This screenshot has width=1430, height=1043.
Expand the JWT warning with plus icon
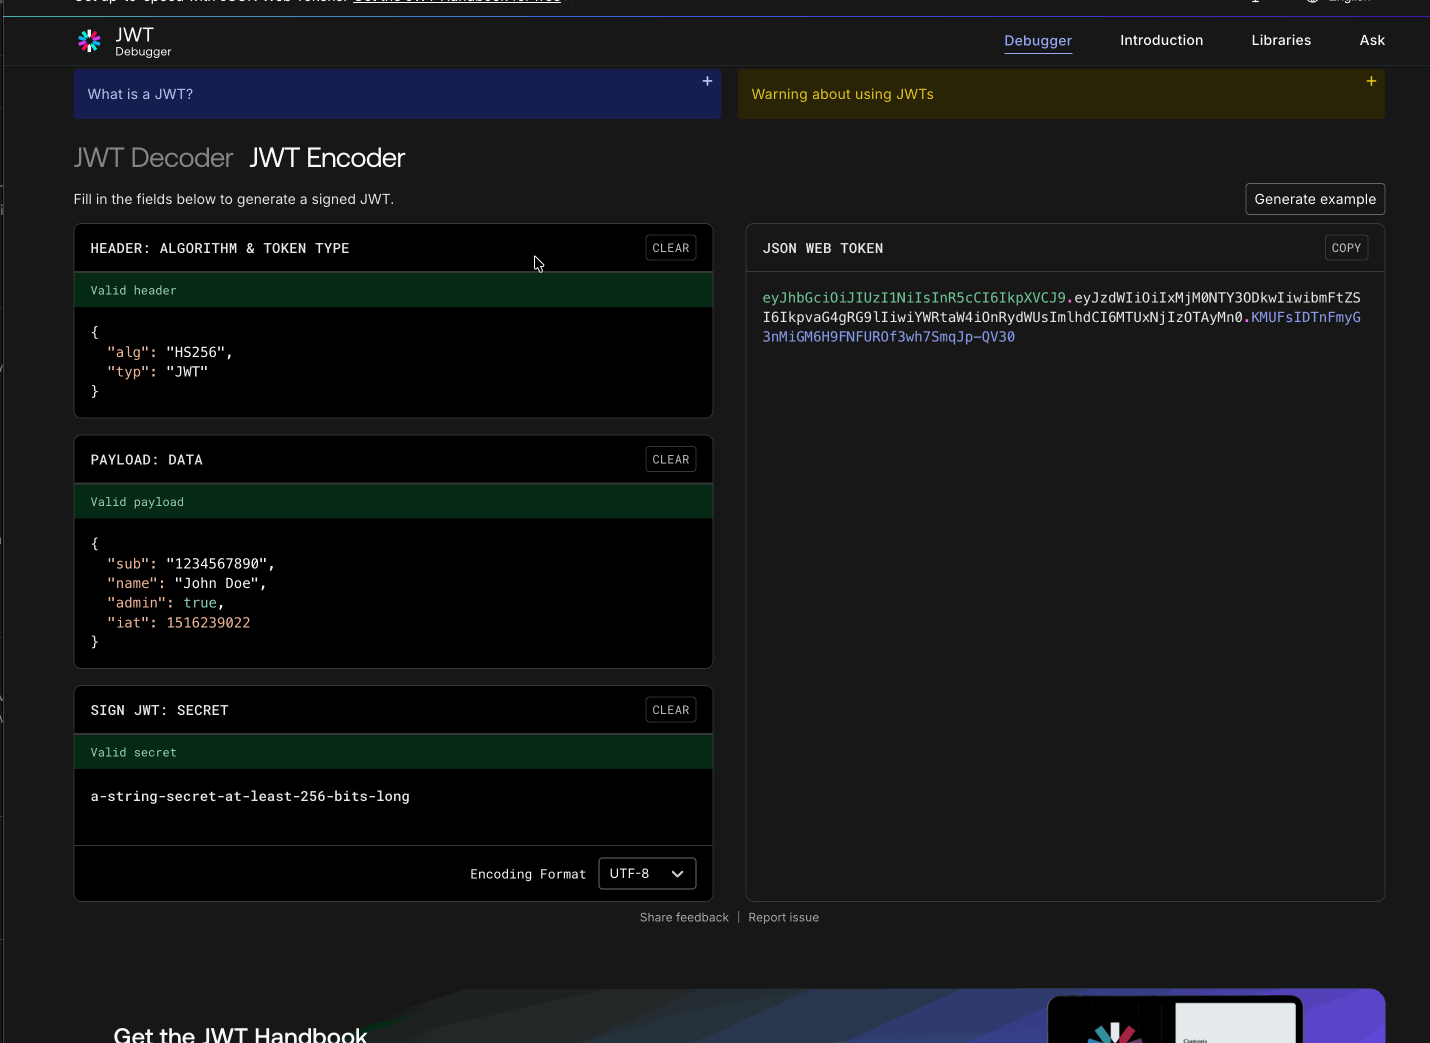click(x=1371, y=81)
